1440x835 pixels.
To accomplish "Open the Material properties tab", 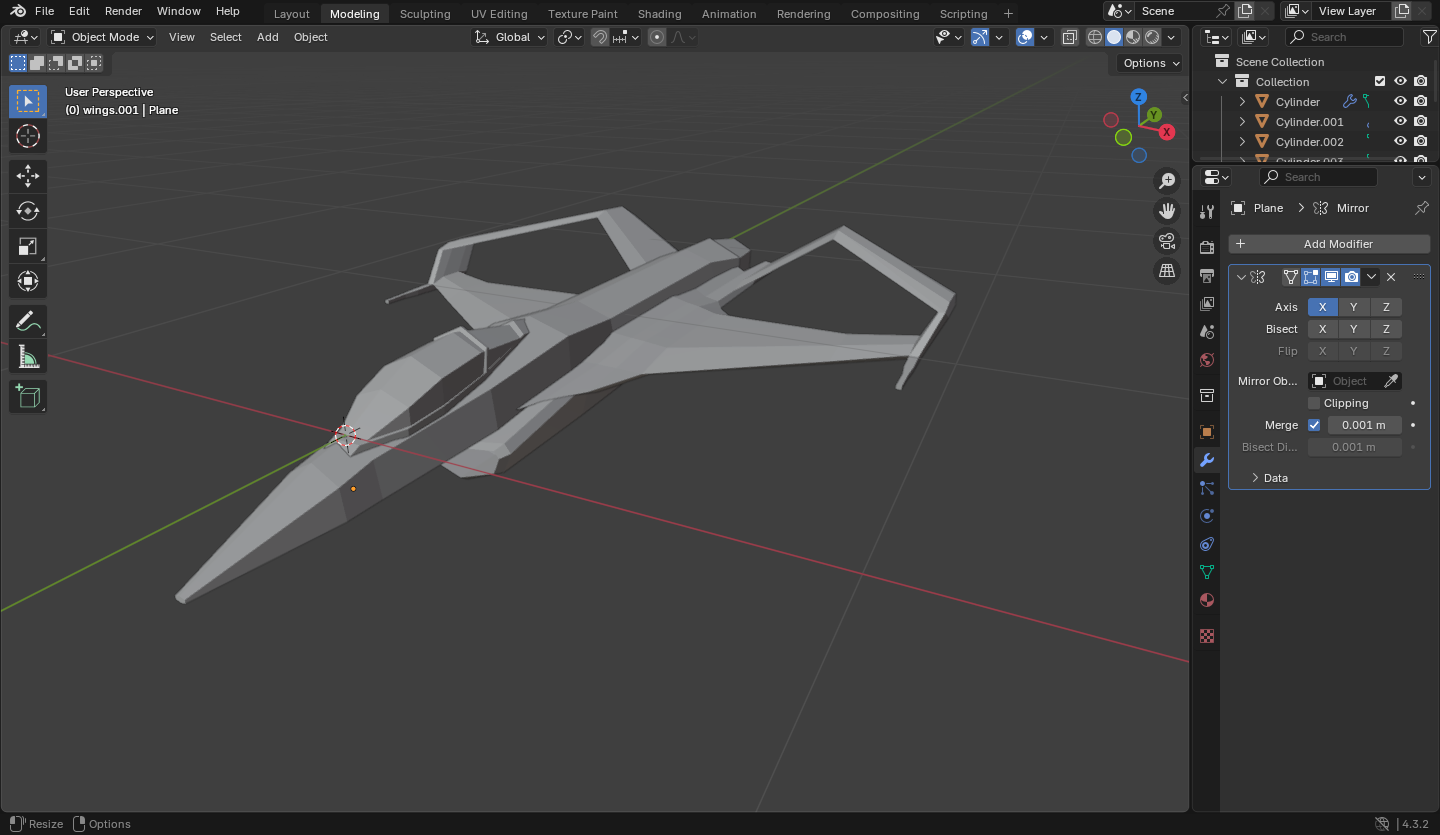I will pos(1207,600).
